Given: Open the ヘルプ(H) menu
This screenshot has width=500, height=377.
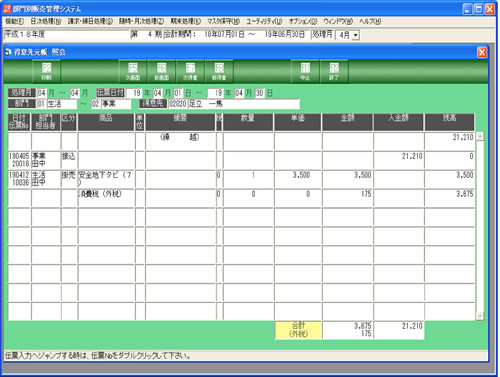Looking at the screenshot, I should tap(370, 21).
